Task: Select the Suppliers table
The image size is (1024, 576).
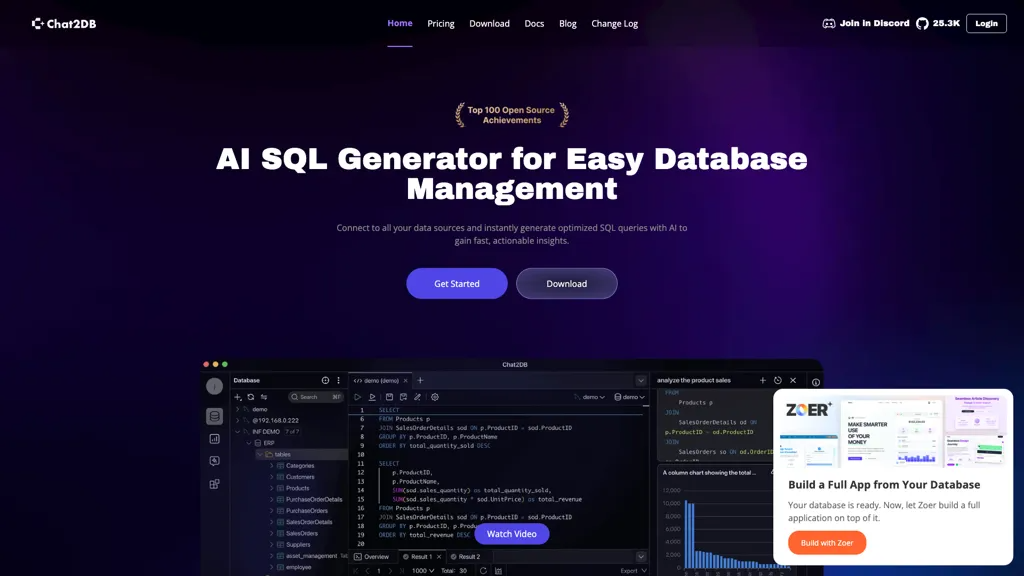Action: pos(298,545)
